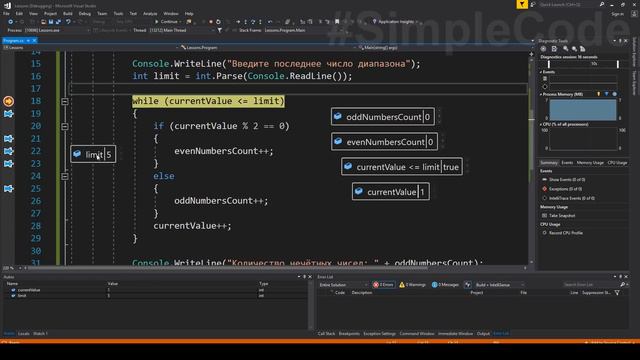
Task: Collapse the while block on line 18
Action: pyautogui.click(x=65, y=101)
